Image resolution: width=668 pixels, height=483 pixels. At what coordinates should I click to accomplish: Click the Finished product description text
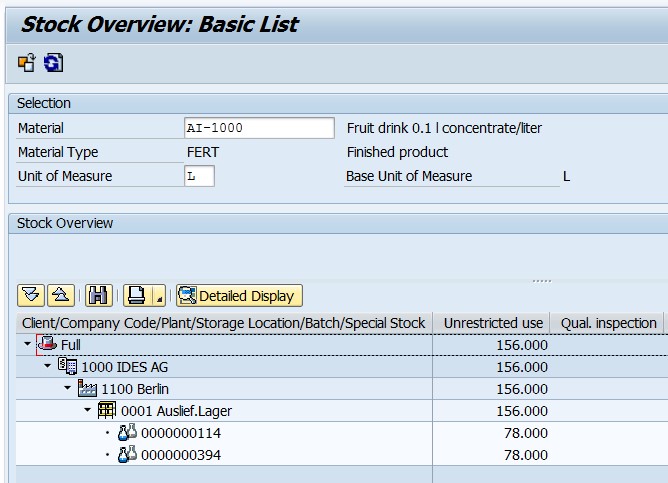click(x=397, y=152)
